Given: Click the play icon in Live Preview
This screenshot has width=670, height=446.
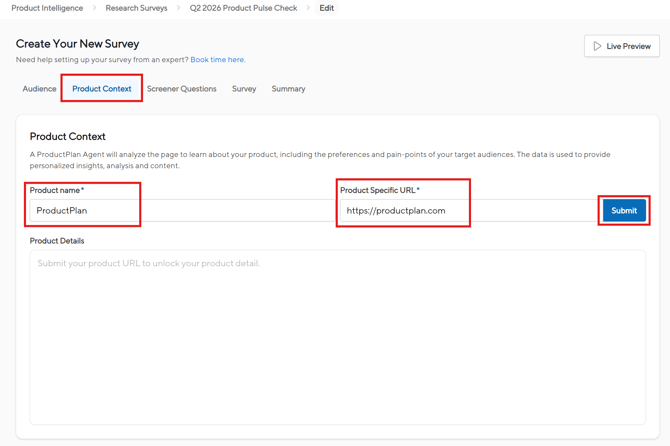Looking at the screenshot, I should (x=597, y=46).
